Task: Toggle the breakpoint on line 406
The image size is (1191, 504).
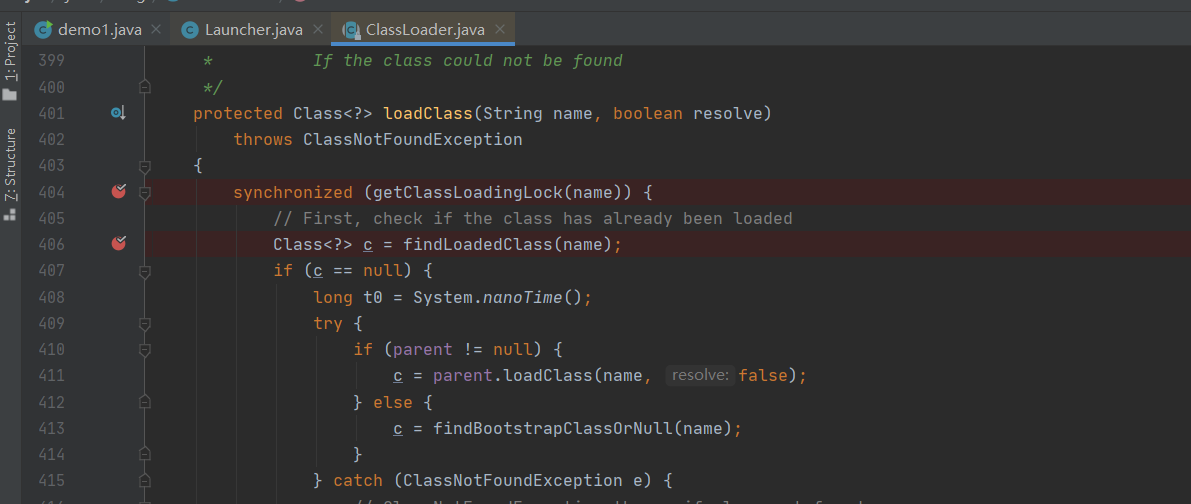Action: (x=118, y=244)
